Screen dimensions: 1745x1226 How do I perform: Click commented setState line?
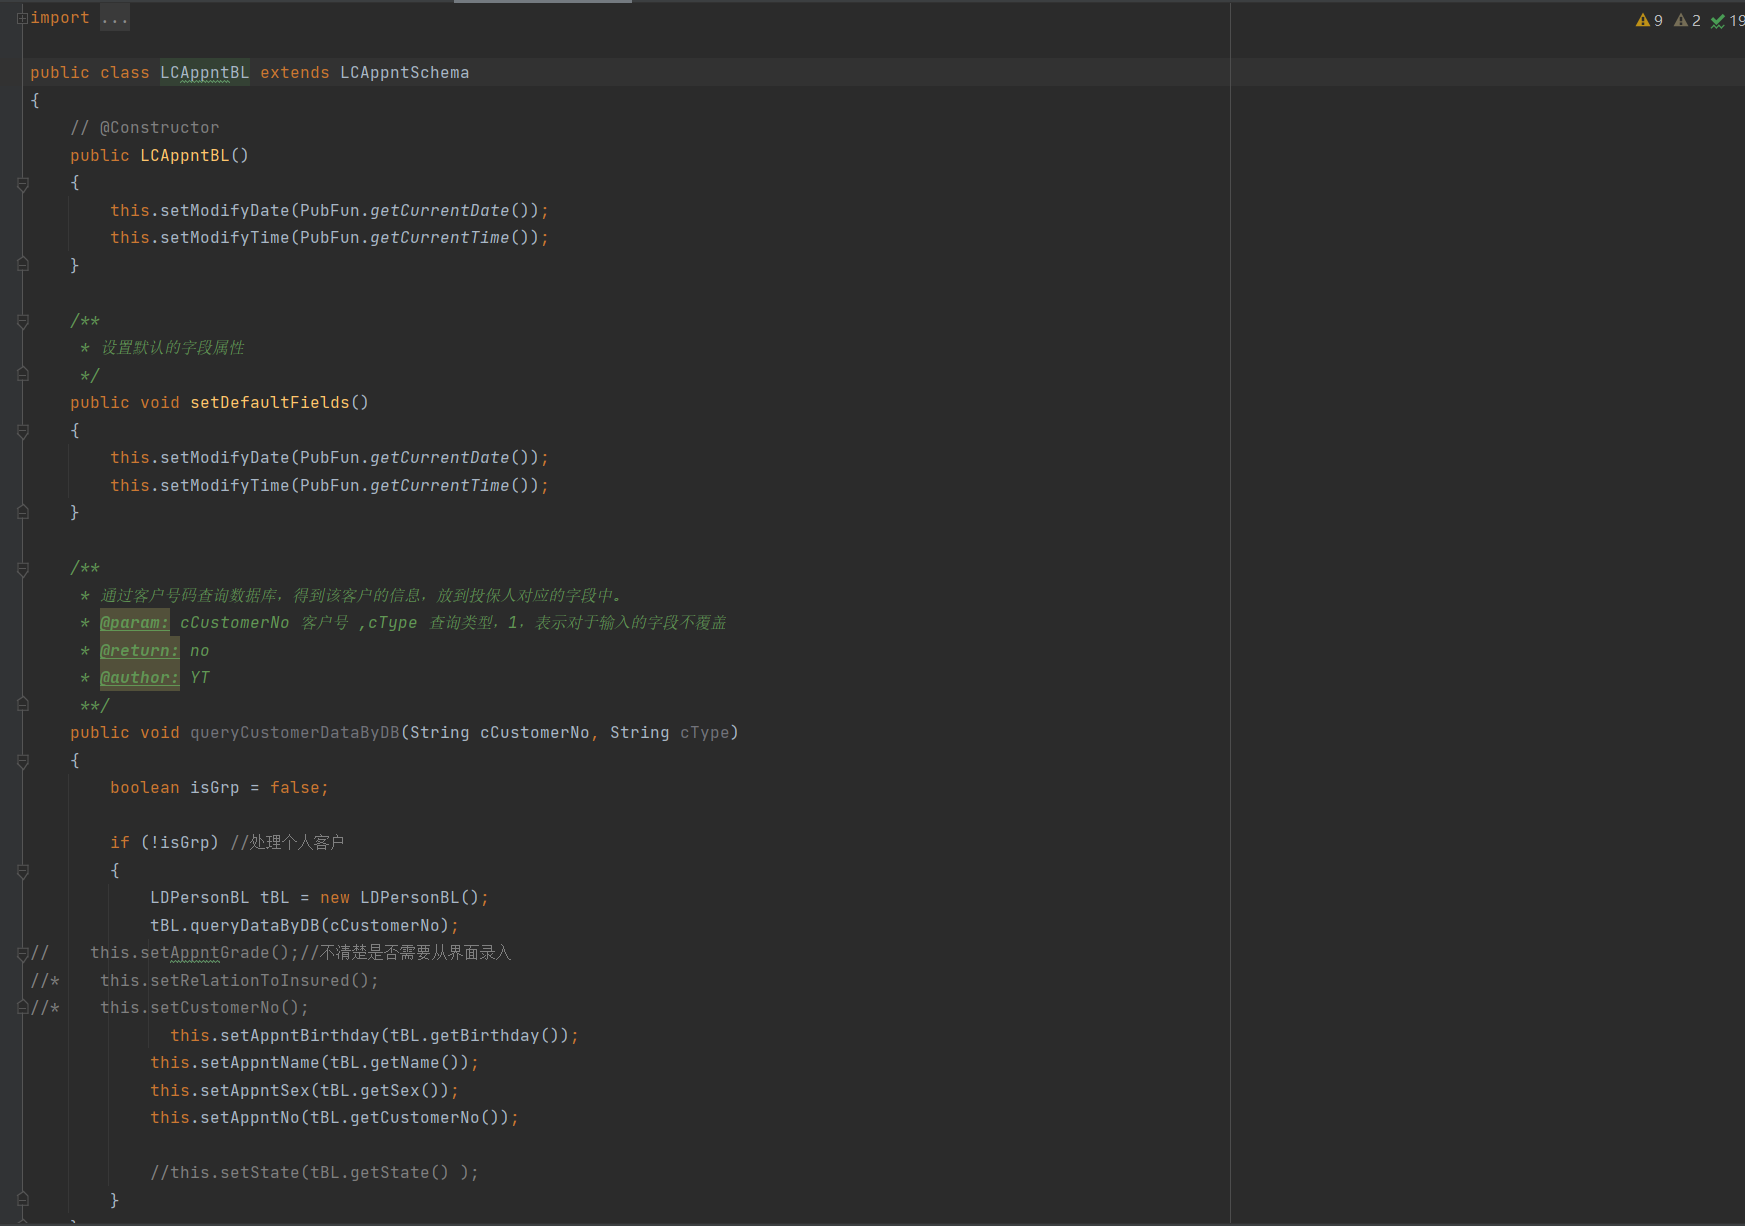point(315,1173)
